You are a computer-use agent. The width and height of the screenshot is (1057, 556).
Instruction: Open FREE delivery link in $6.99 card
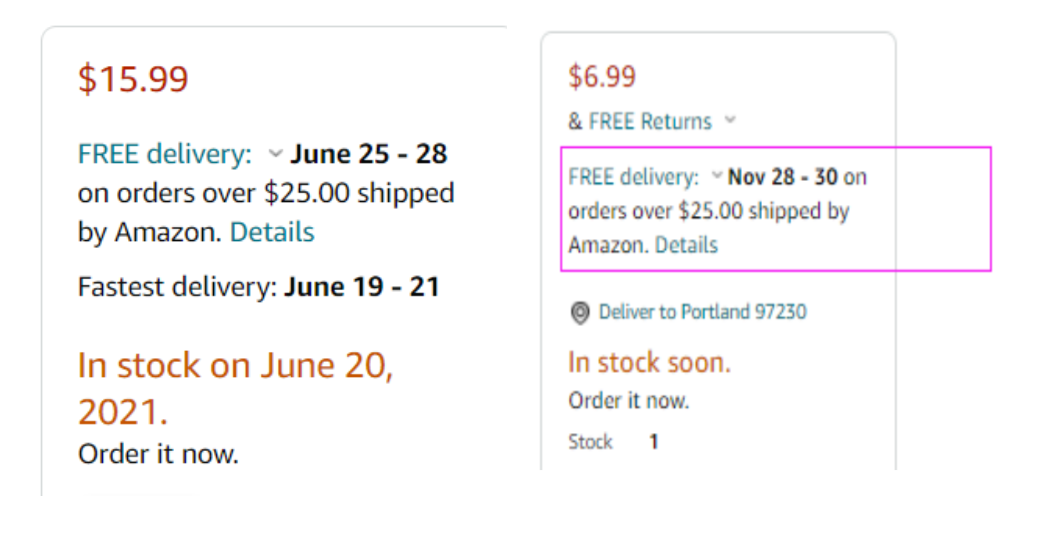click(x=633, y=177)
